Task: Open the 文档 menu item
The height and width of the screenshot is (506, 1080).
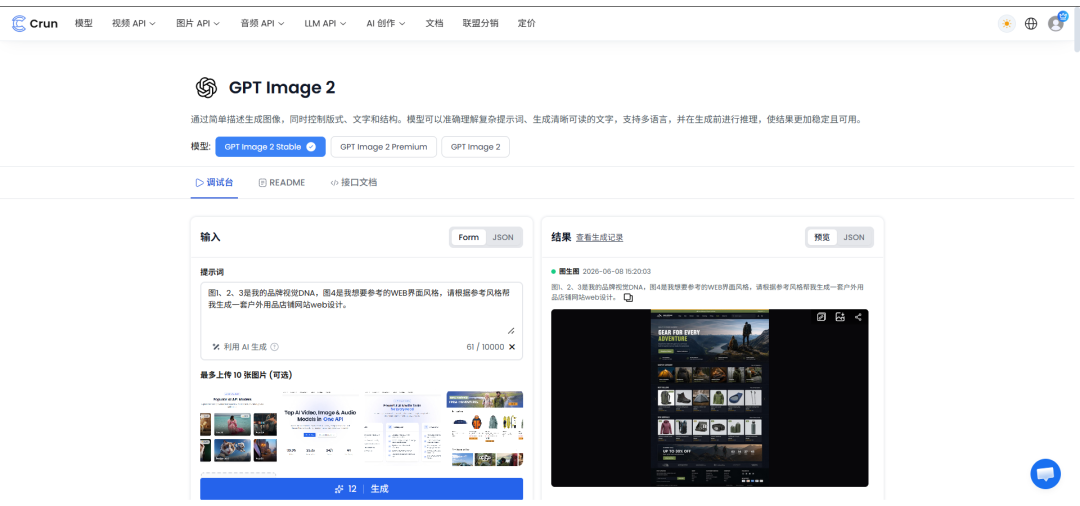Action: (435, 23)
